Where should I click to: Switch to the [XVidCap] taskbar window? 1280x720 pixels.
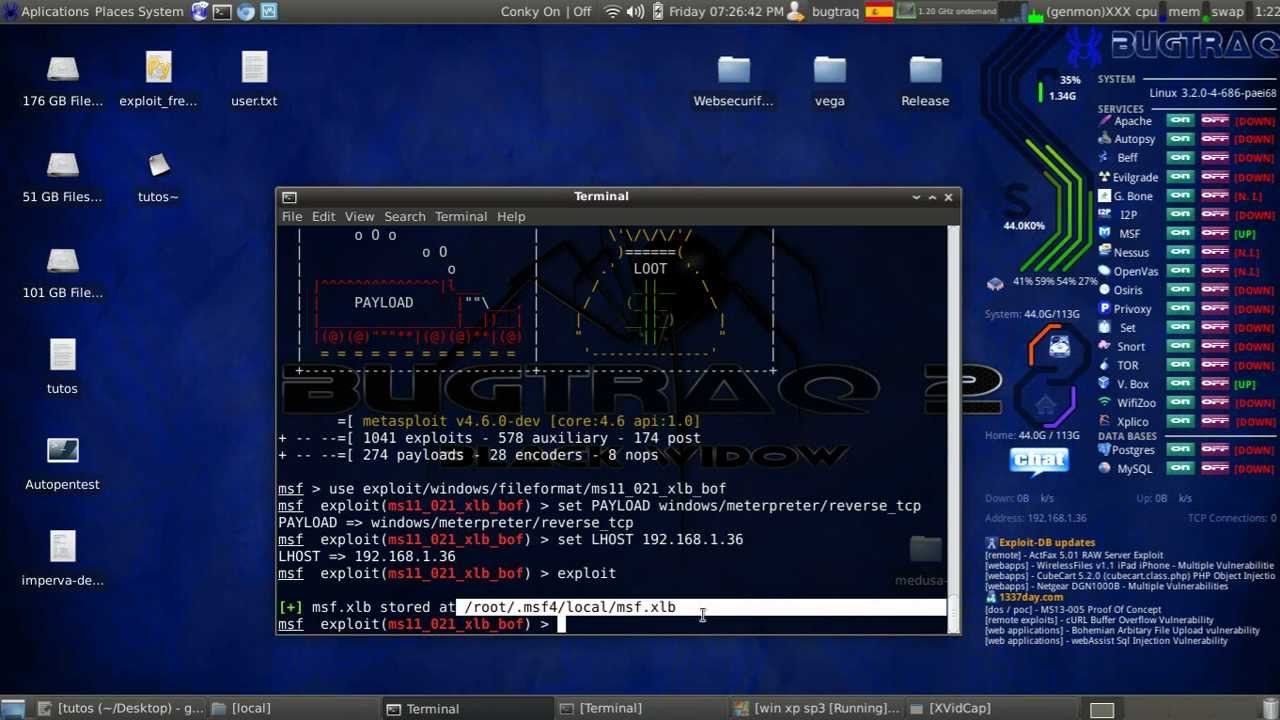pyautogui.click(x=990, y=709)
